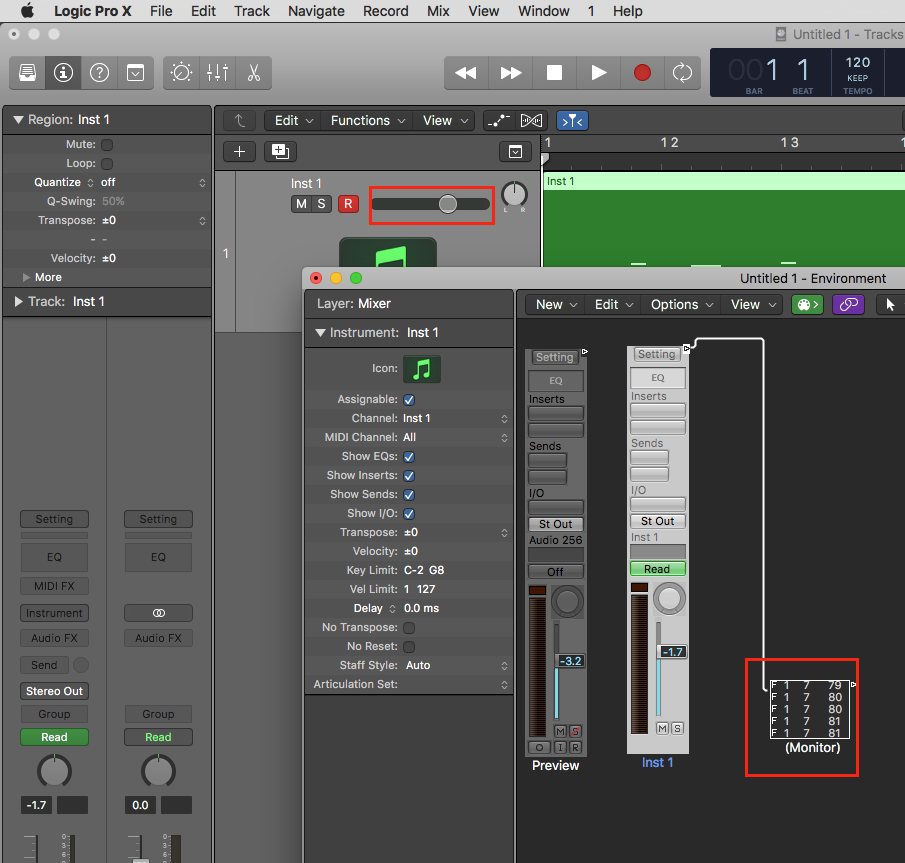Click the purple link icon in Environment
905x863 pixels.
pyautogui.click(x=848, y=304)
